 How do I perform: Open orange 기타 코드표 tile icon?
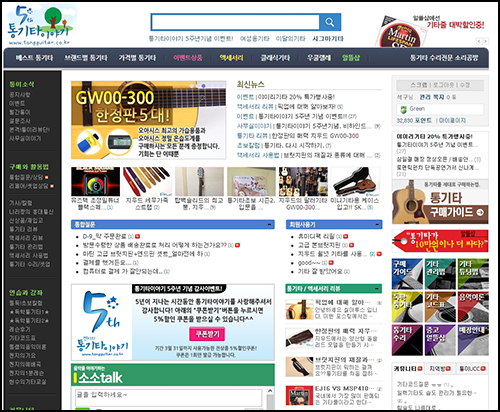click(x=440, y=307)
